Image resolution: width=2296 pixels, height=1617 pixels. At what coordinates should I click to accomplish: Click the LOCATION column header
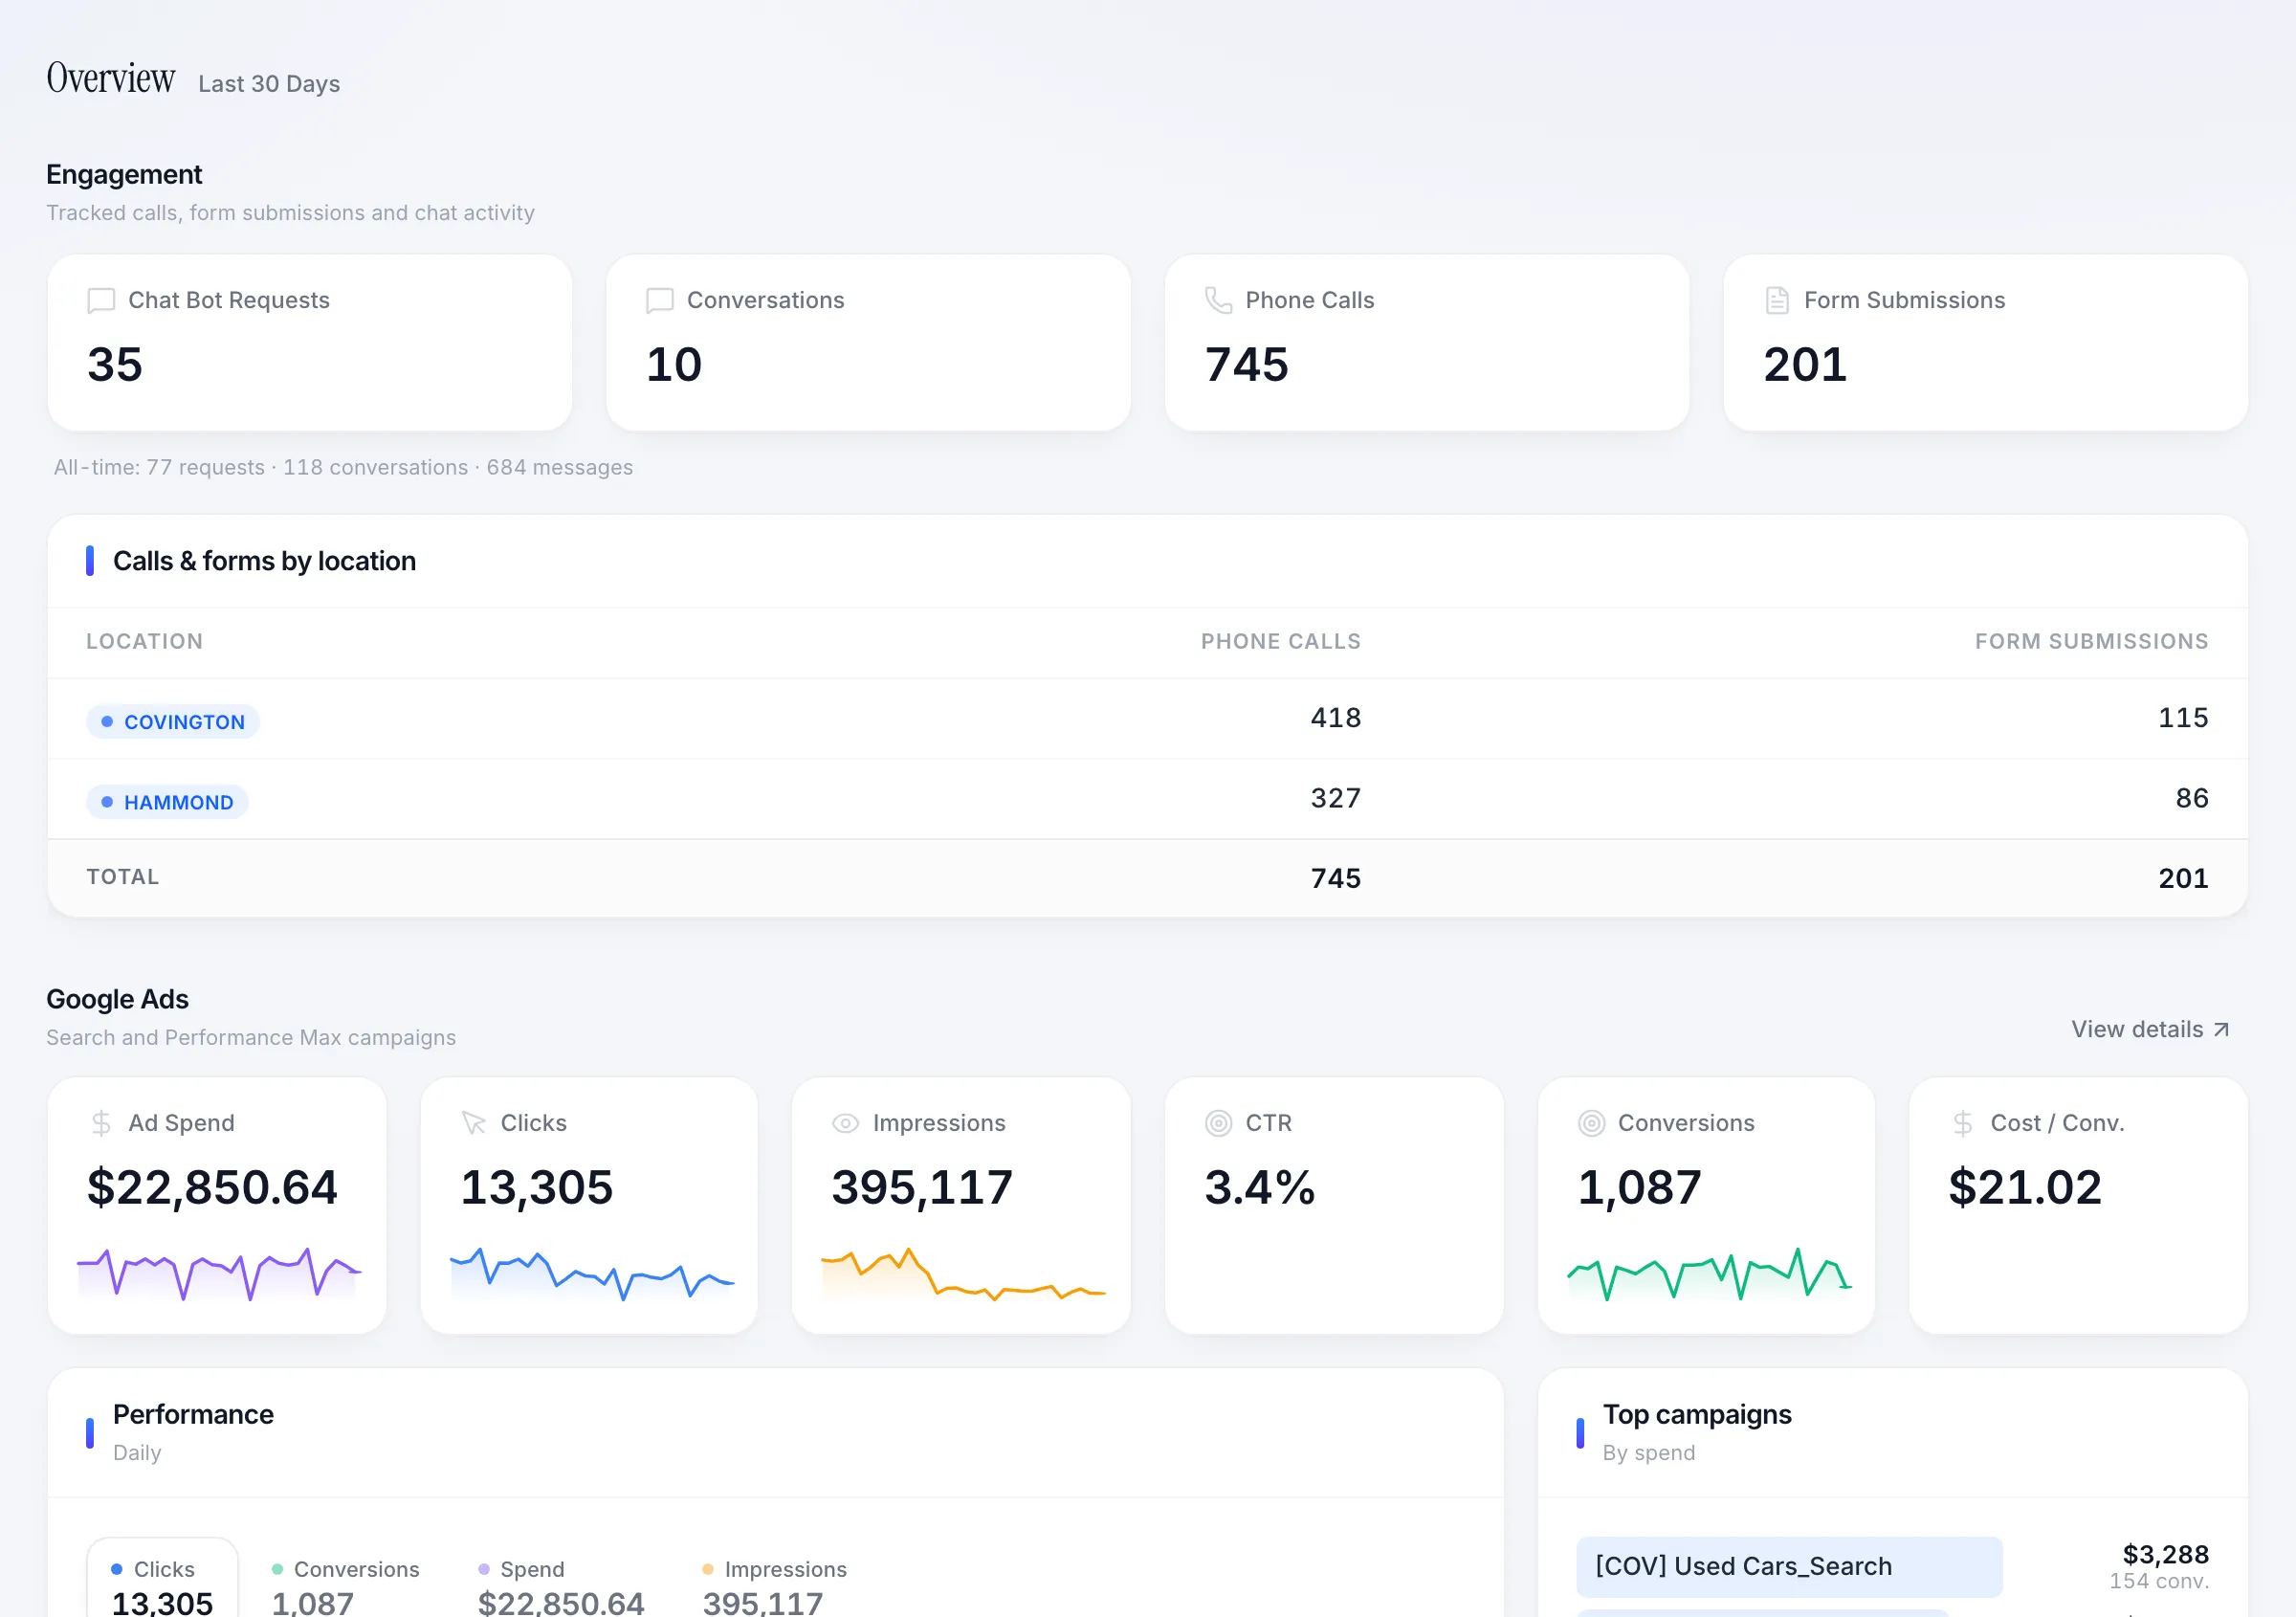[x=144, y=642]
